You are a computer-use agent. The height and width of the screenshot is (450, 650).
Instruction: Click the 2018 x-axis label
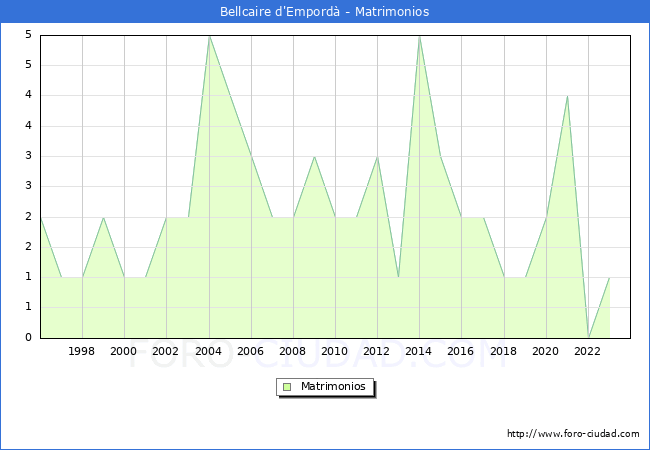pos(504,352)
